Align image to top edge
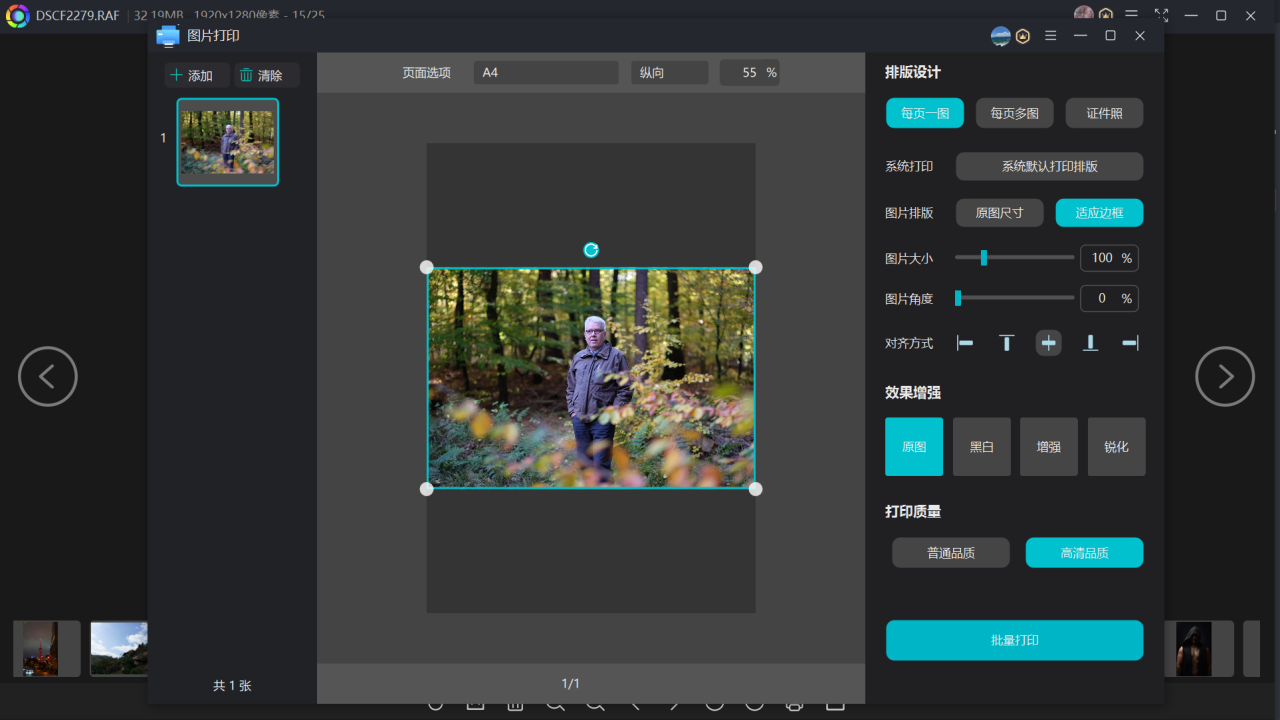The image size is (1280, 720). point(1006,343)
